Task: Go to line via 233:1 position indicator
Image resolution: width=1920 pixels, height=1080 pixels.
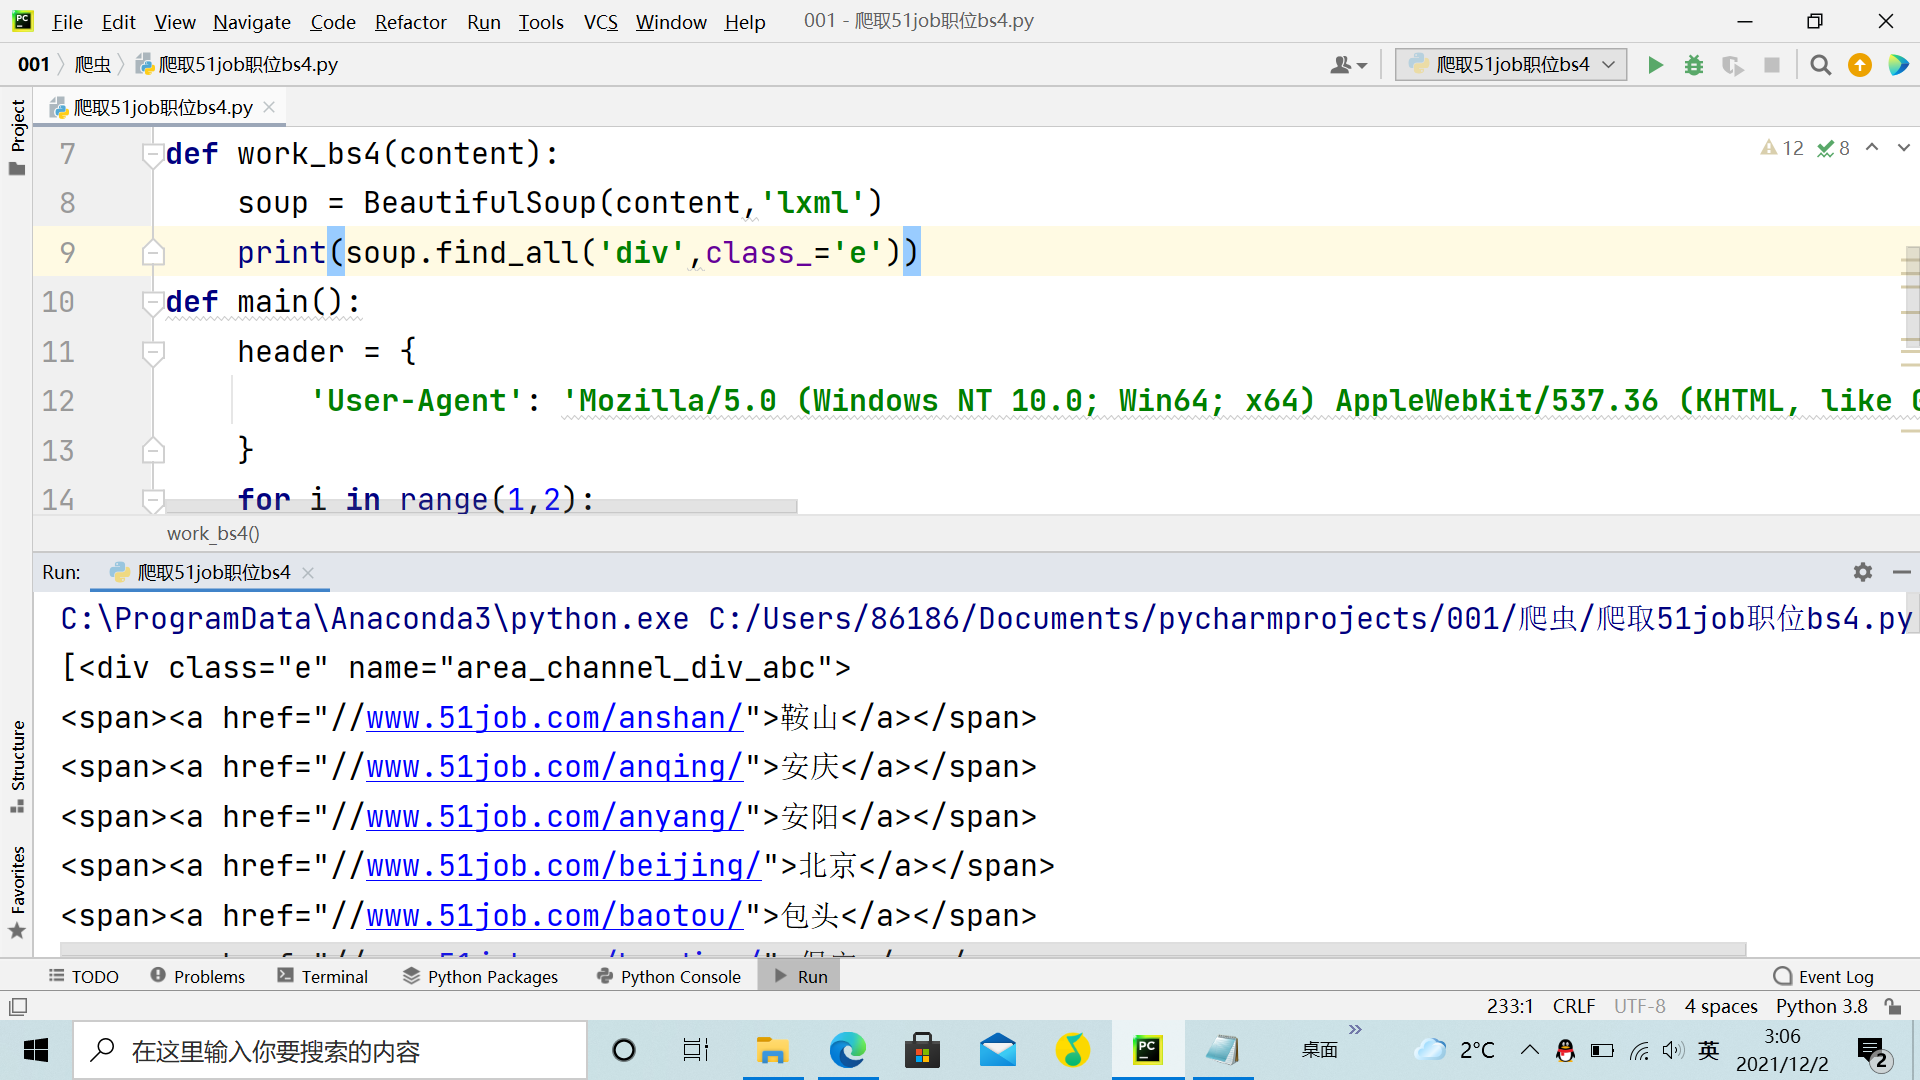Action: pyautogui.click(x=1509, y=1006)
